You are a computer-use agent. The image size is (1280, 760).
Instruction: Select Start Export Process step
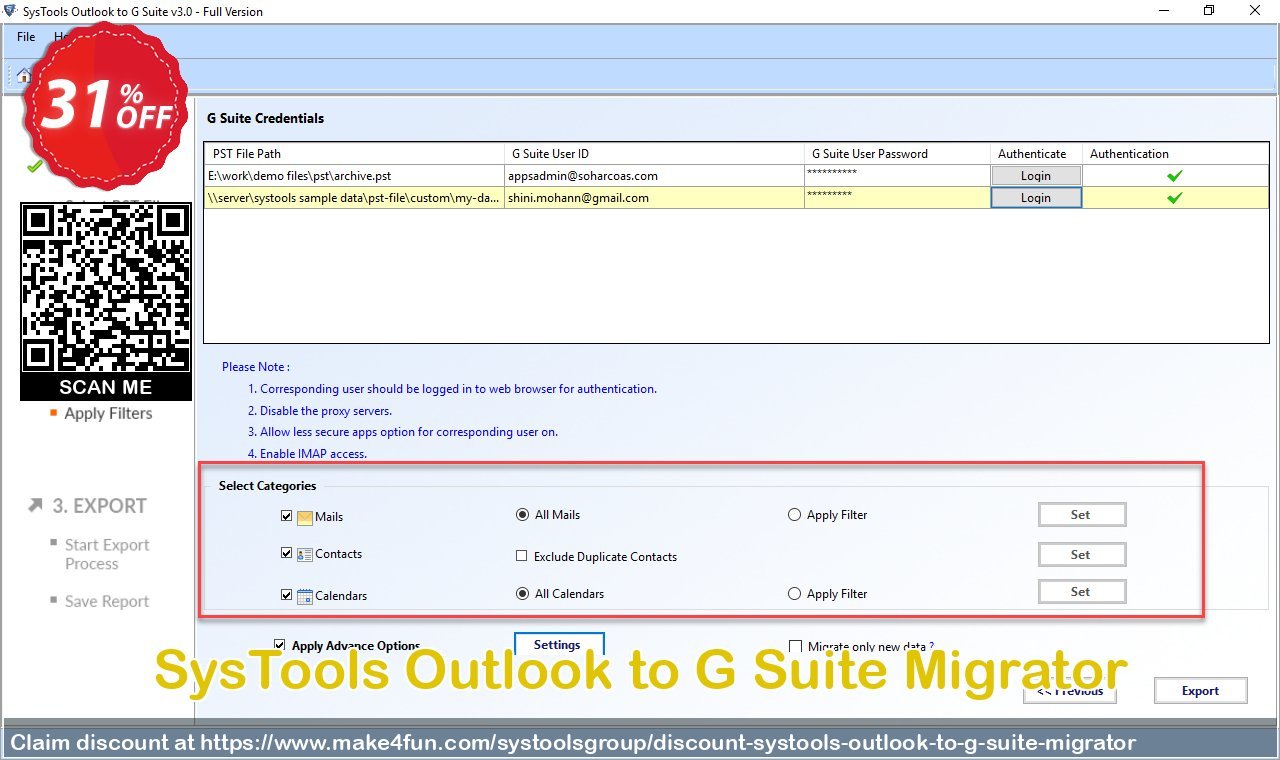pos(107,555)
